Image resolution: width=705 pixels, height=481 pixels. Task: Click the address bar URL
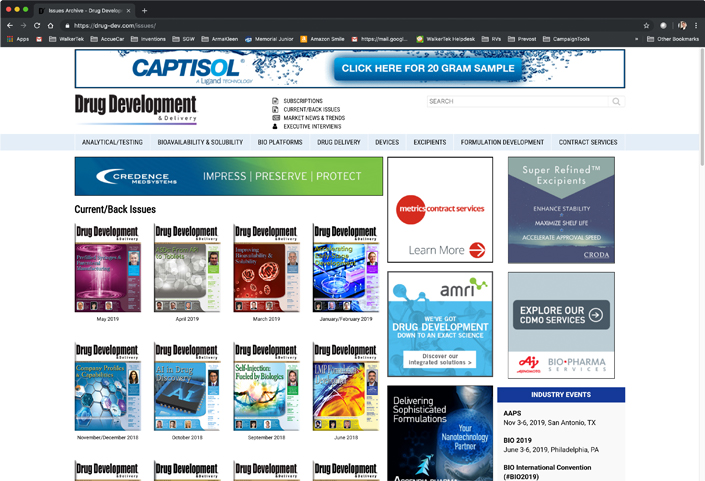[x=115, y=26]
